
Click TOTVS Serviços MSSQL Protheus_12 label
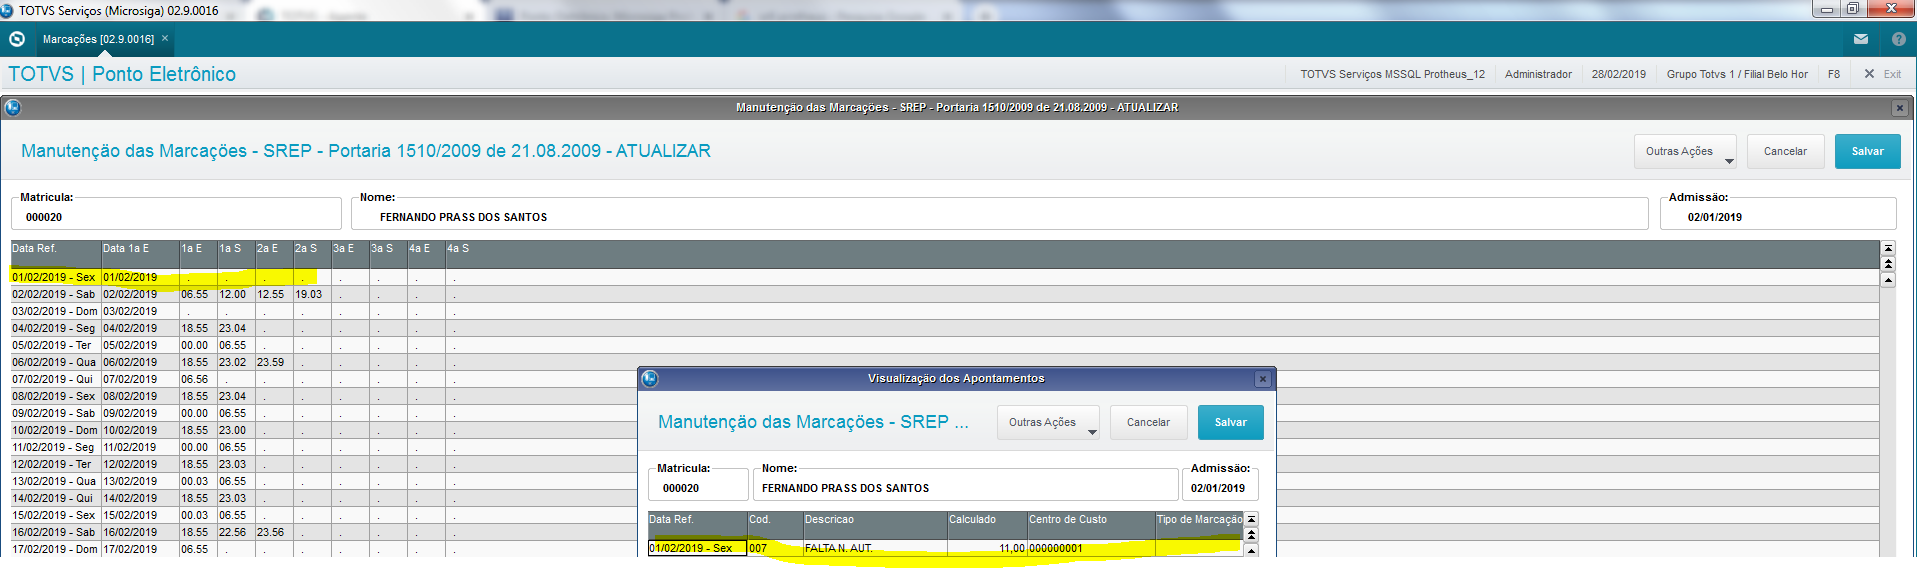pyautogui.click(x=1392, y=74)
